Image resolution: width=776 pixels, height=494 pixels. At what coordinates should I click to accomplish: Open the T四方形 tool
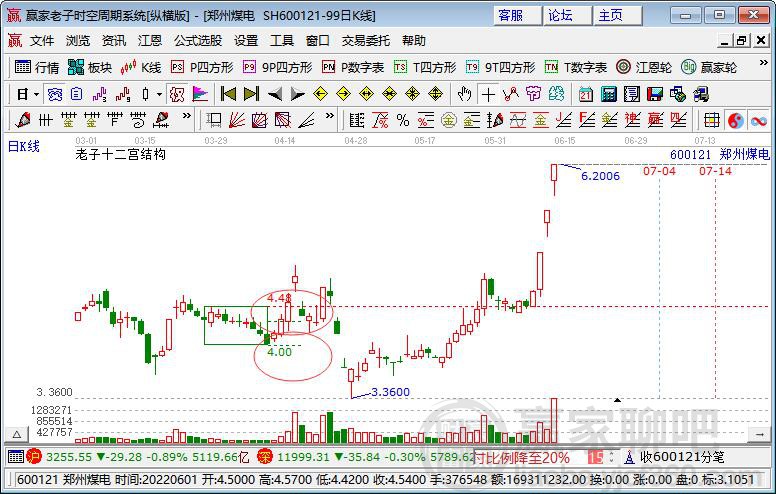click(x=425, y=67)
